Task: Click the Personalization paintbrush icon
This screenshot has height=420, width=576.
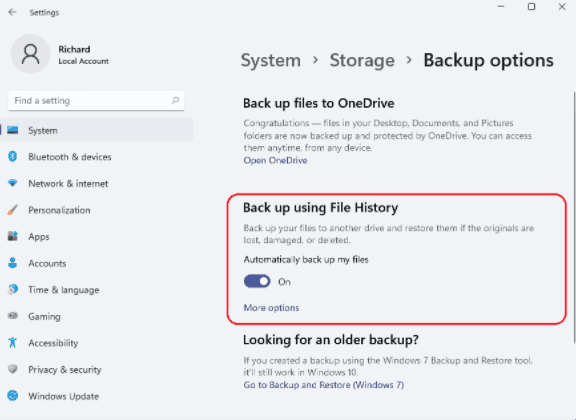Action: coord(12,210)
